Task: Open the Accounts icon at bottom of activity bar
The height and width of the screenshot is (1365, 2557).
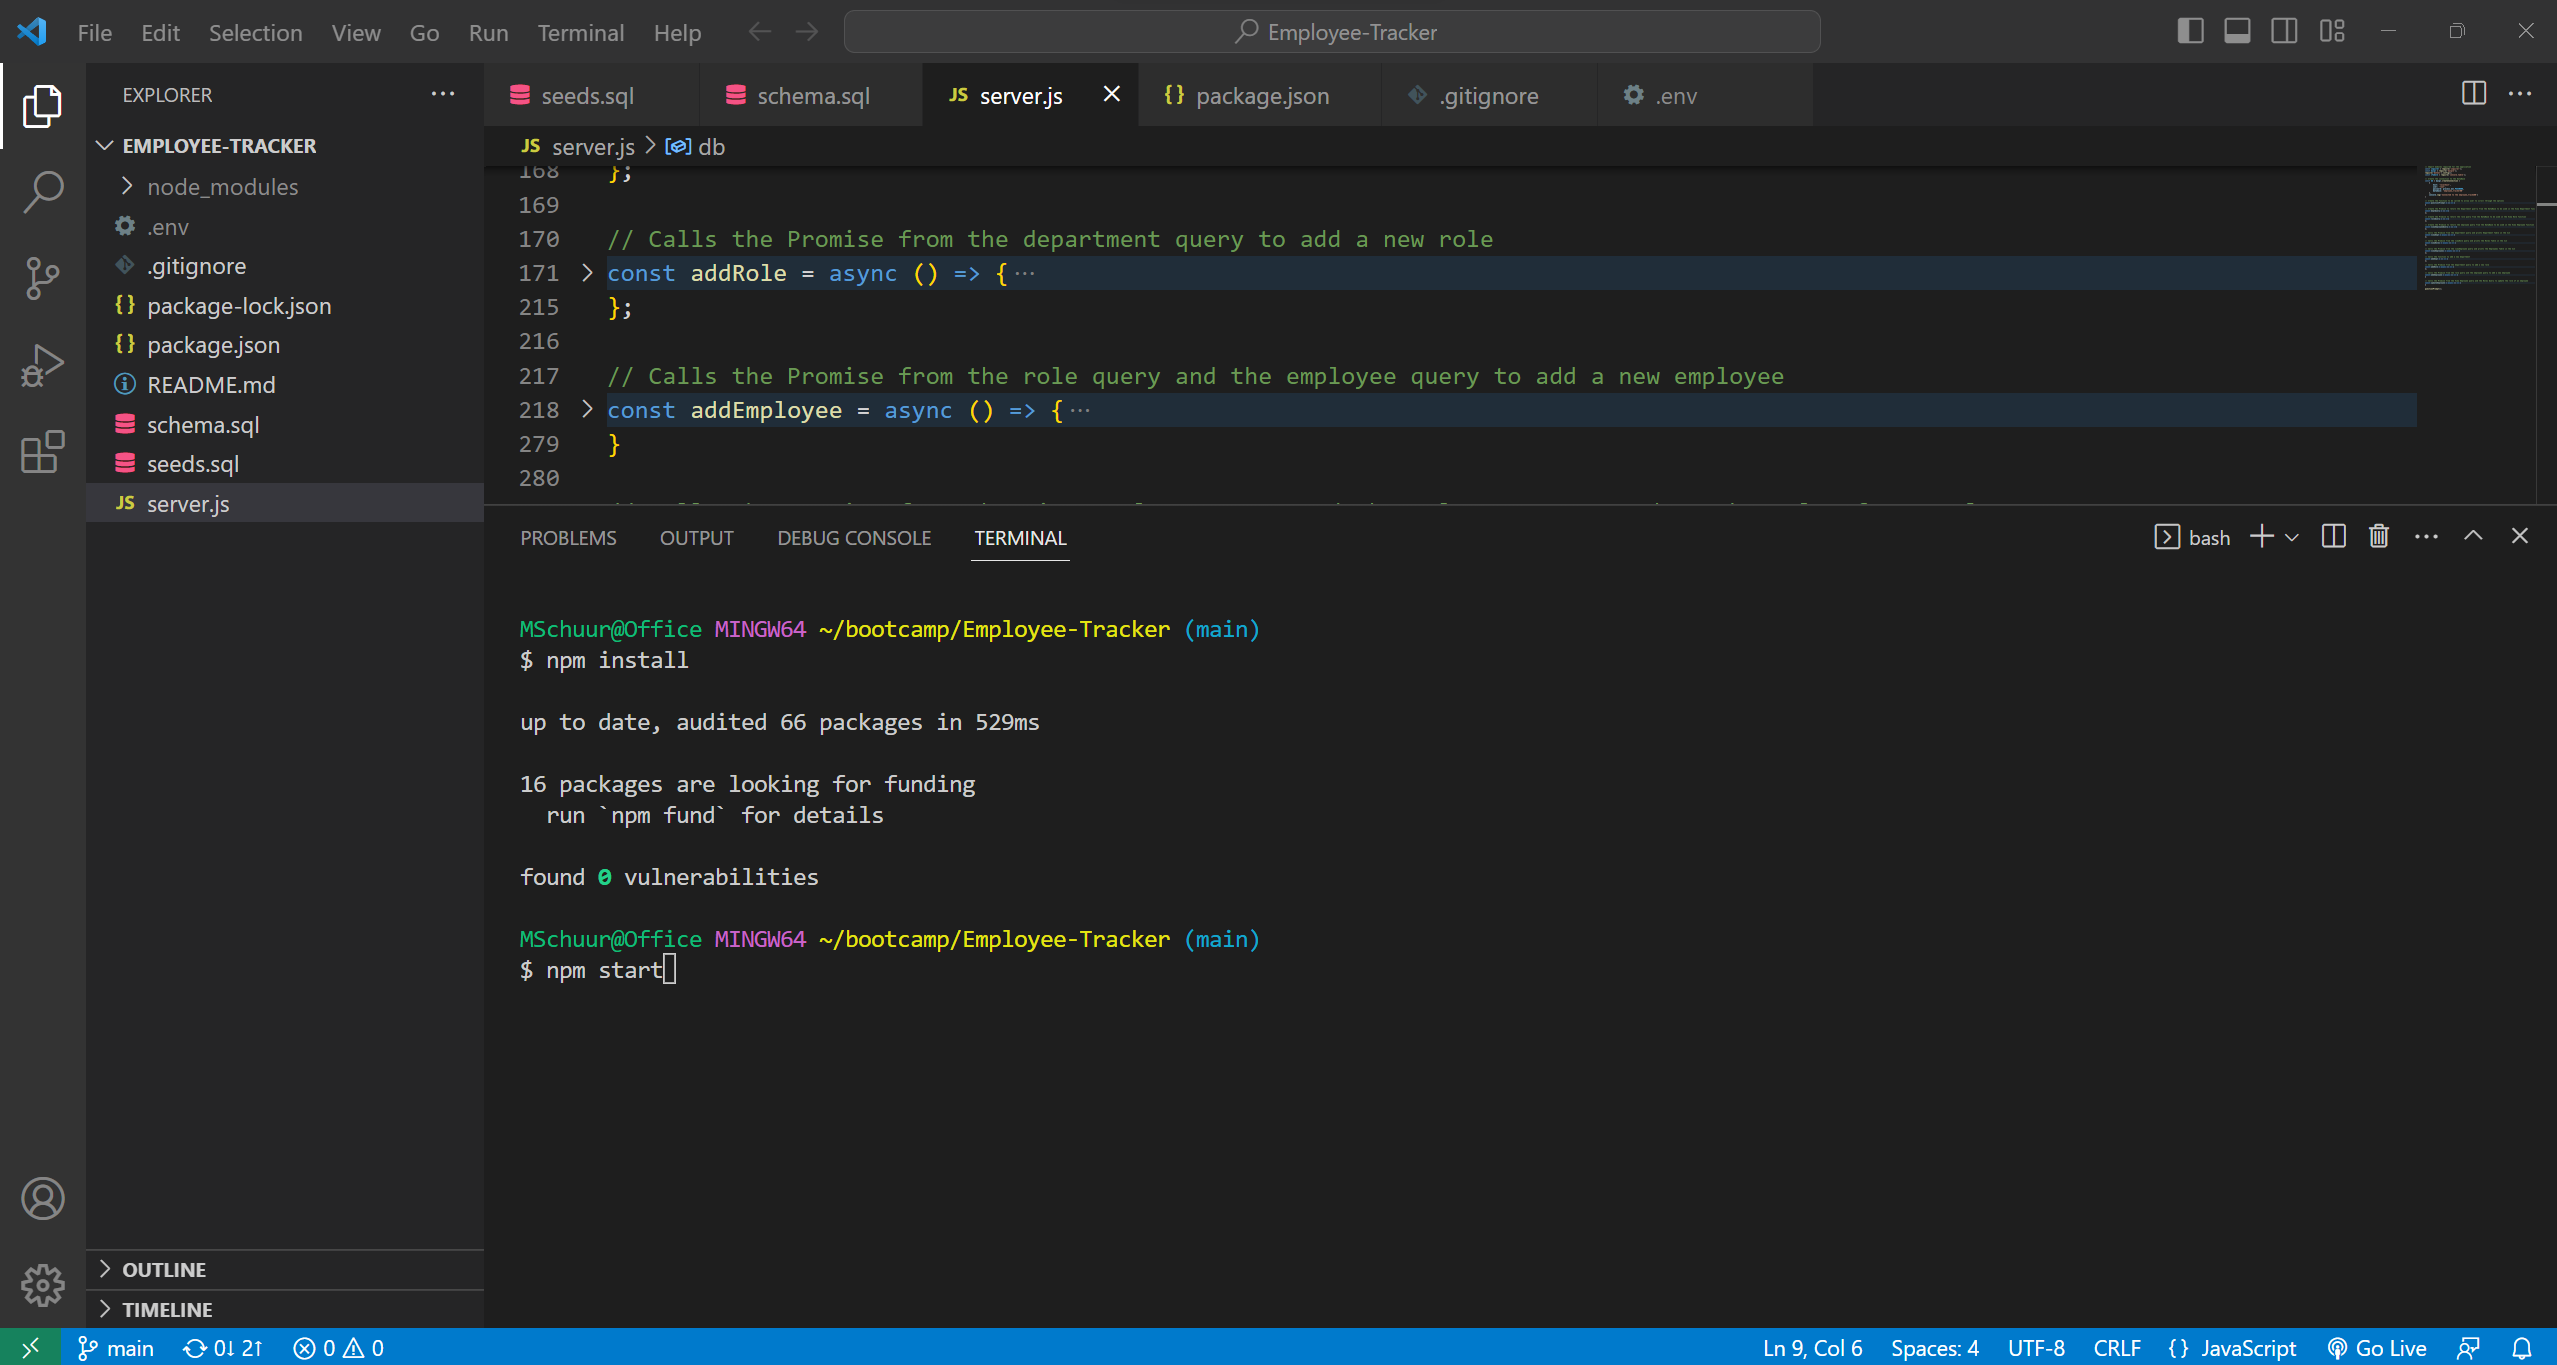Action: (x=41, y=1198)
